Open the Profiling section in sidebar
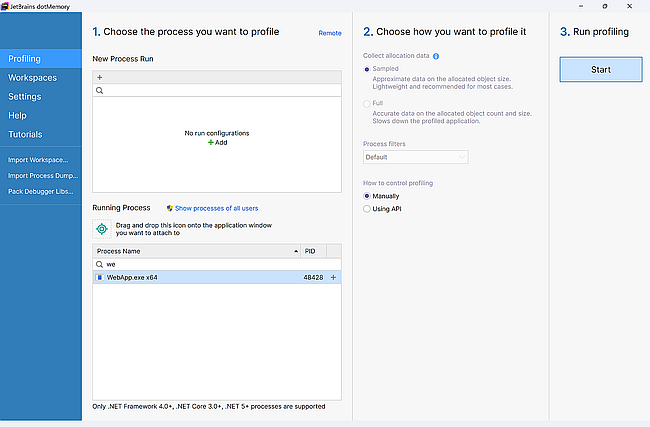Image resolution: width=650 pixels, height=427 pixels. 41,58
